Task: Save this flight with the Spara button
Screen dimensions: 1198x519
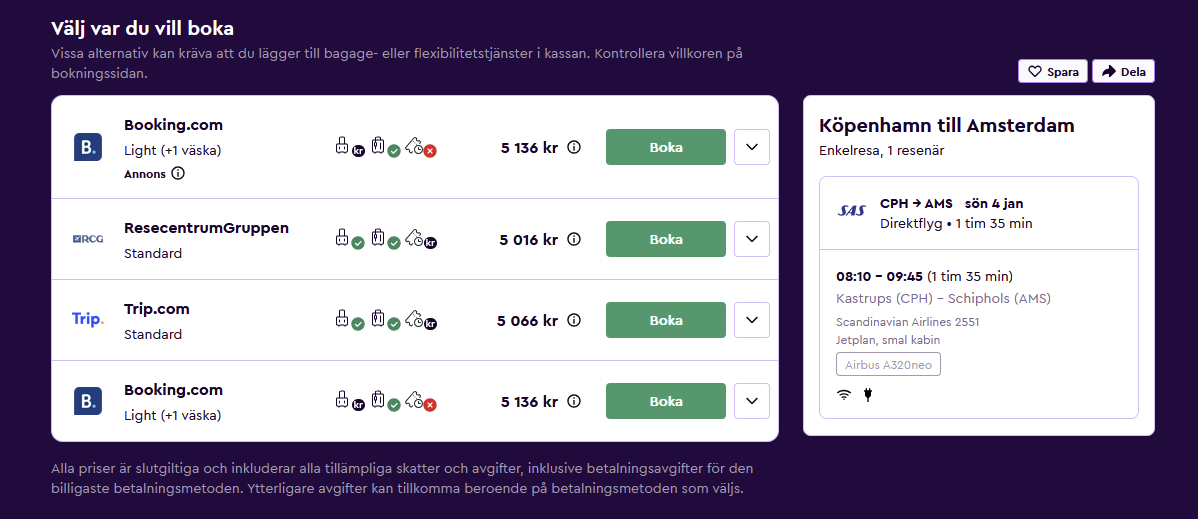Action: click(1053, 72)
